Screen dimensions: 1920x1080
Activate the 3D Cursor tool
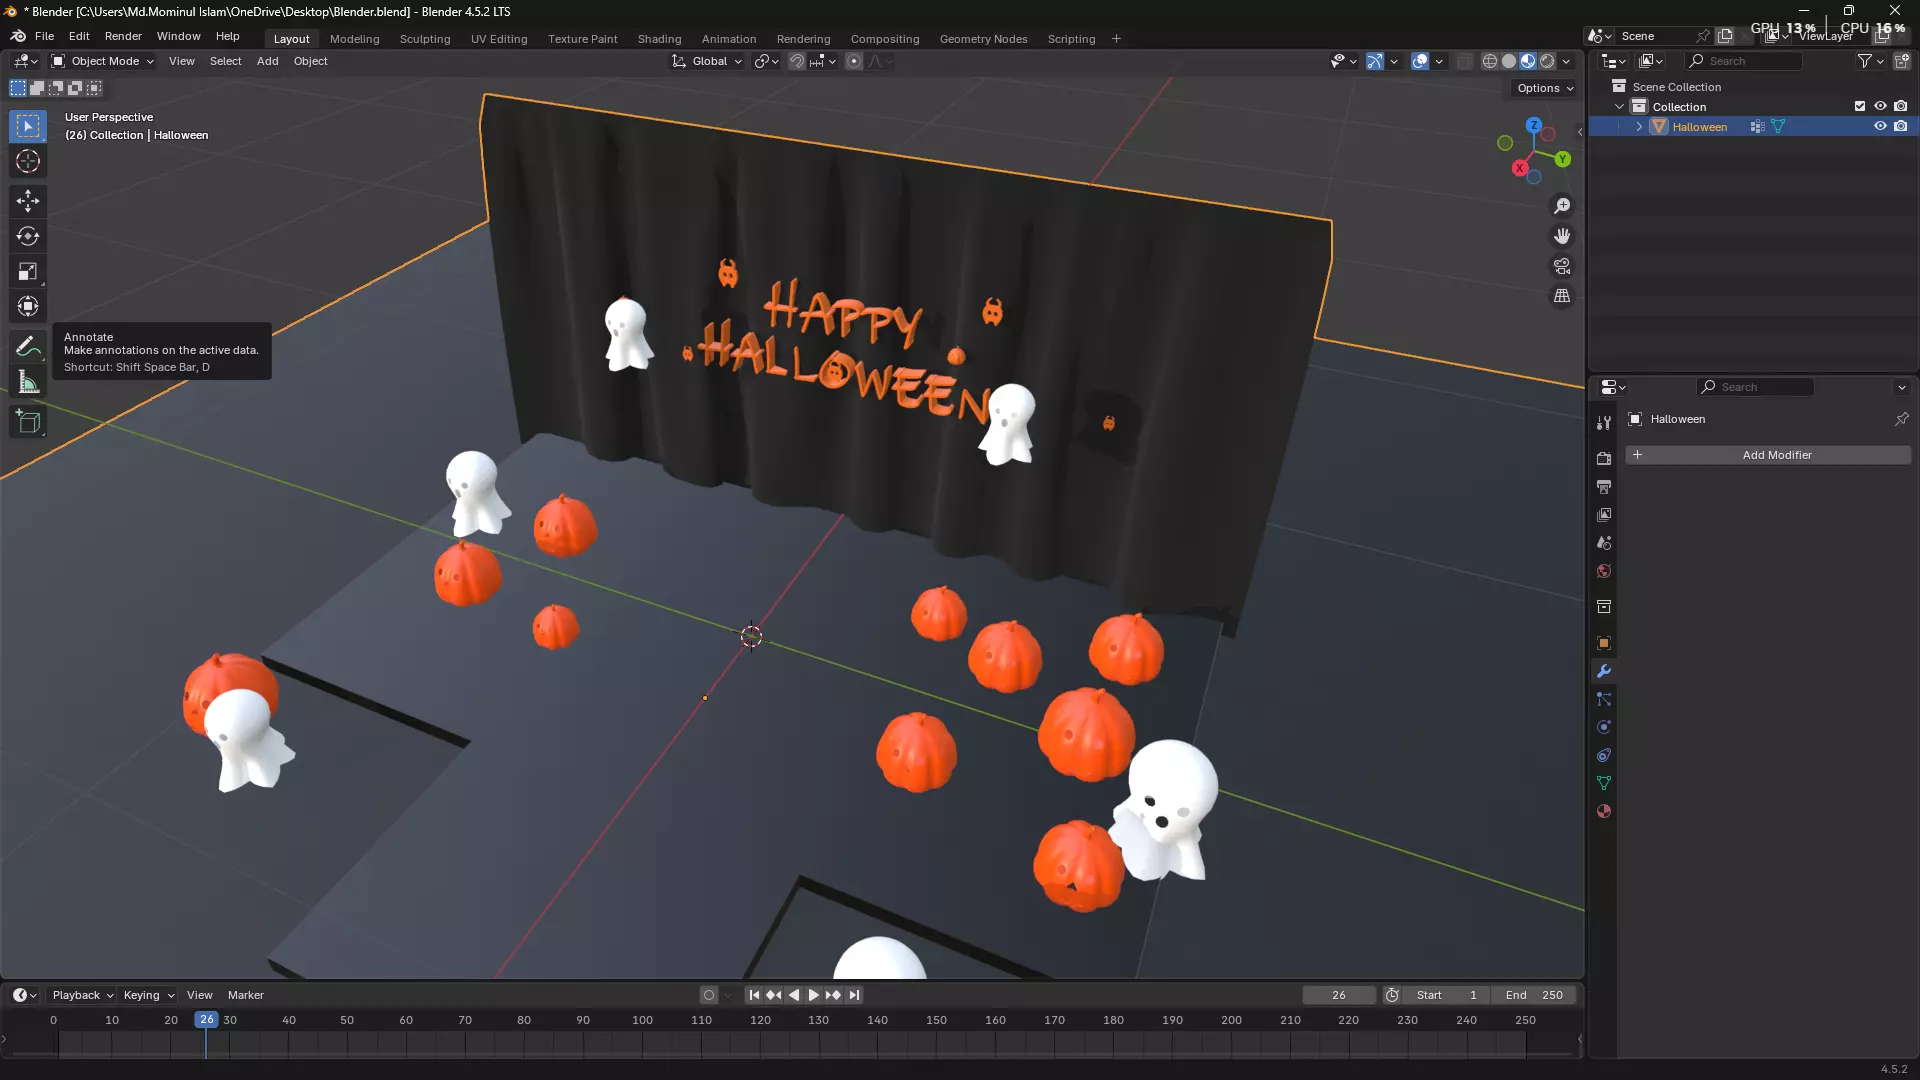pos(28,161)
